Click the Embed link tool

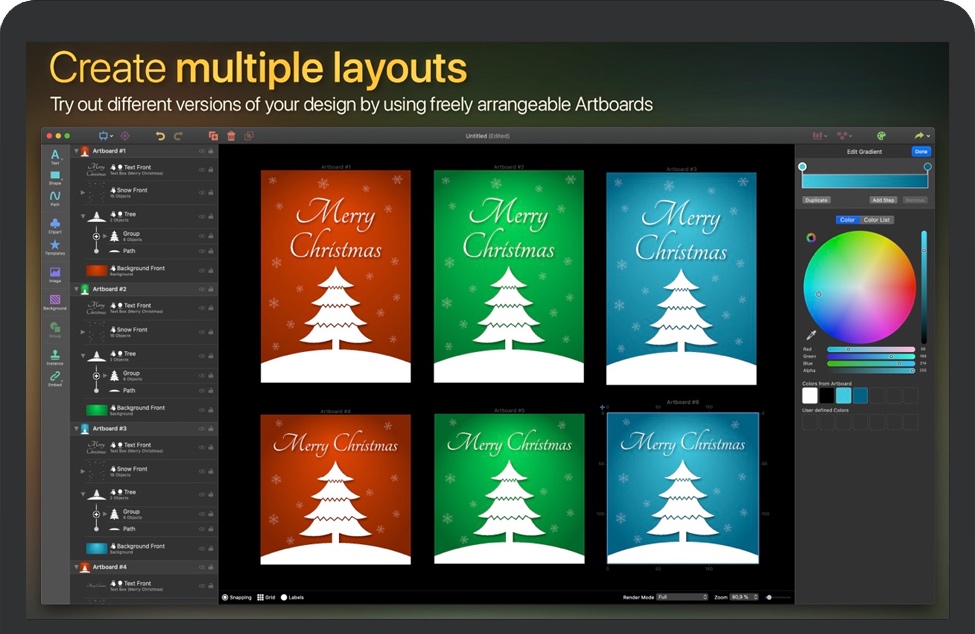click(55, 377)
